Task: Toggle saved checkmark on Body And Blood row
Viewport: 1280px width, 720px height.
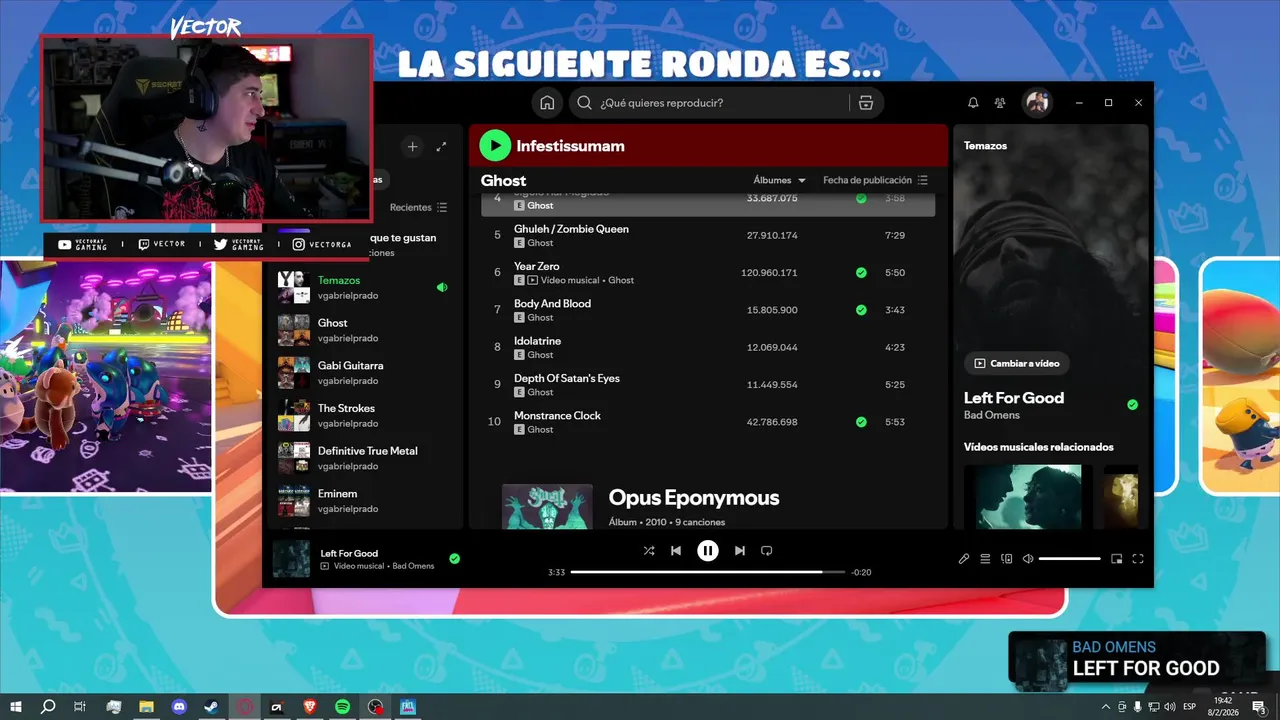Action: (861, 310)
